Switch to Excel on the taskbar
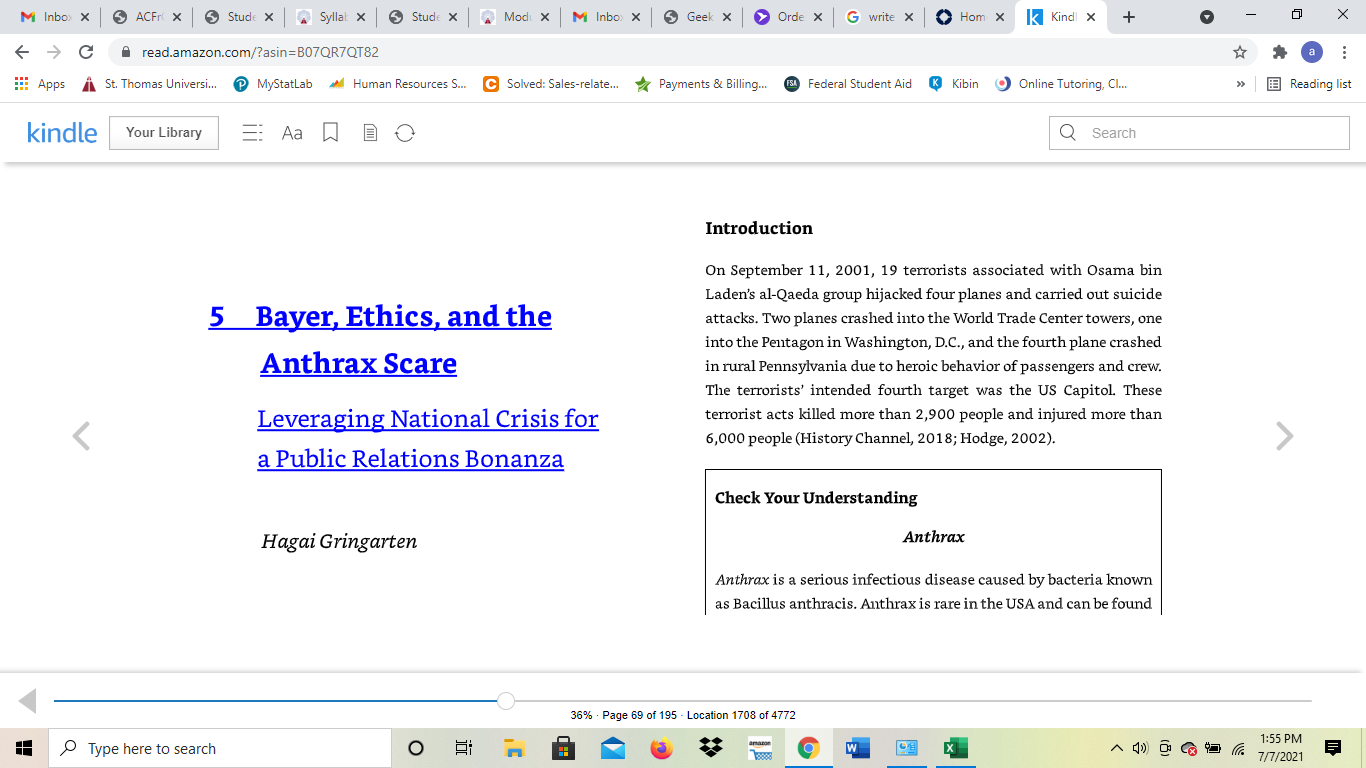 (x=955, y=748)
